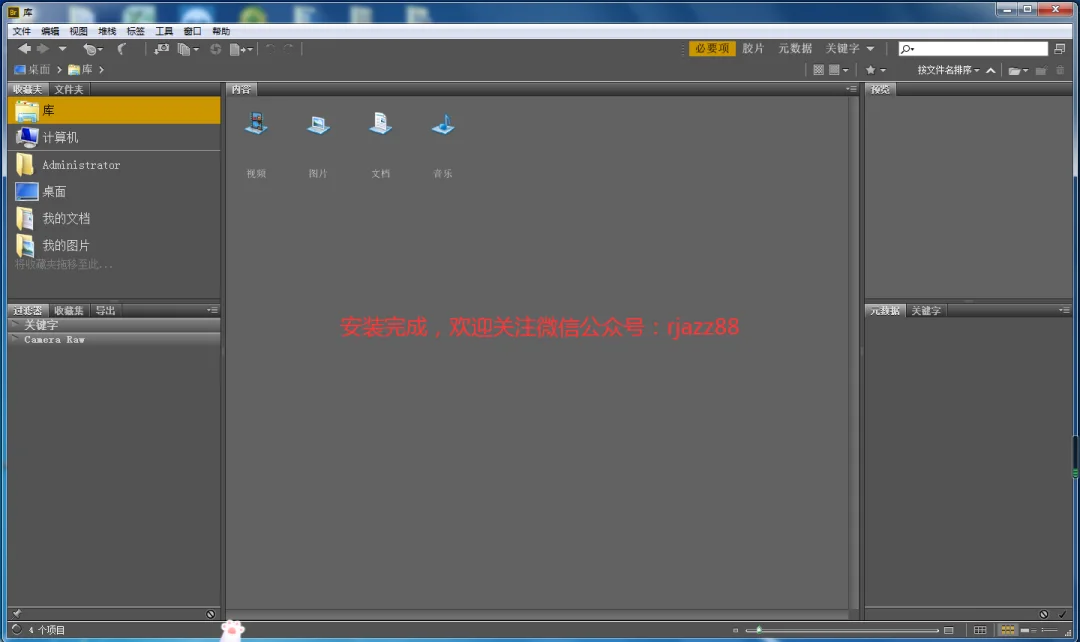Image resolution: width=1080 pixels, height=642 pixels.
Task: Lock the thumbnail grid
Action: coord(979,630)
